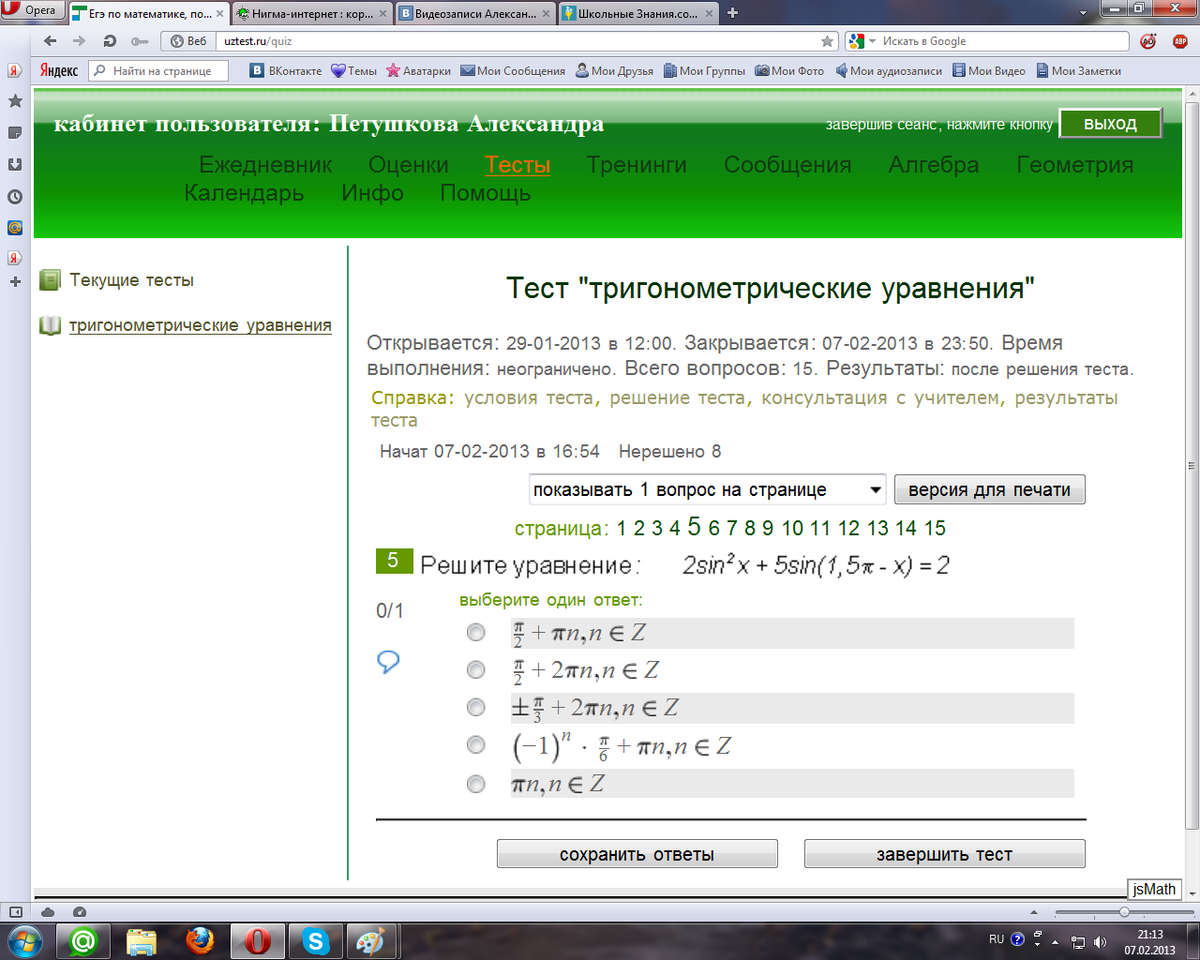Click the сохранить ответы button
The height and width of the screenshot is (960, 1200).
[x=637, y=854]
